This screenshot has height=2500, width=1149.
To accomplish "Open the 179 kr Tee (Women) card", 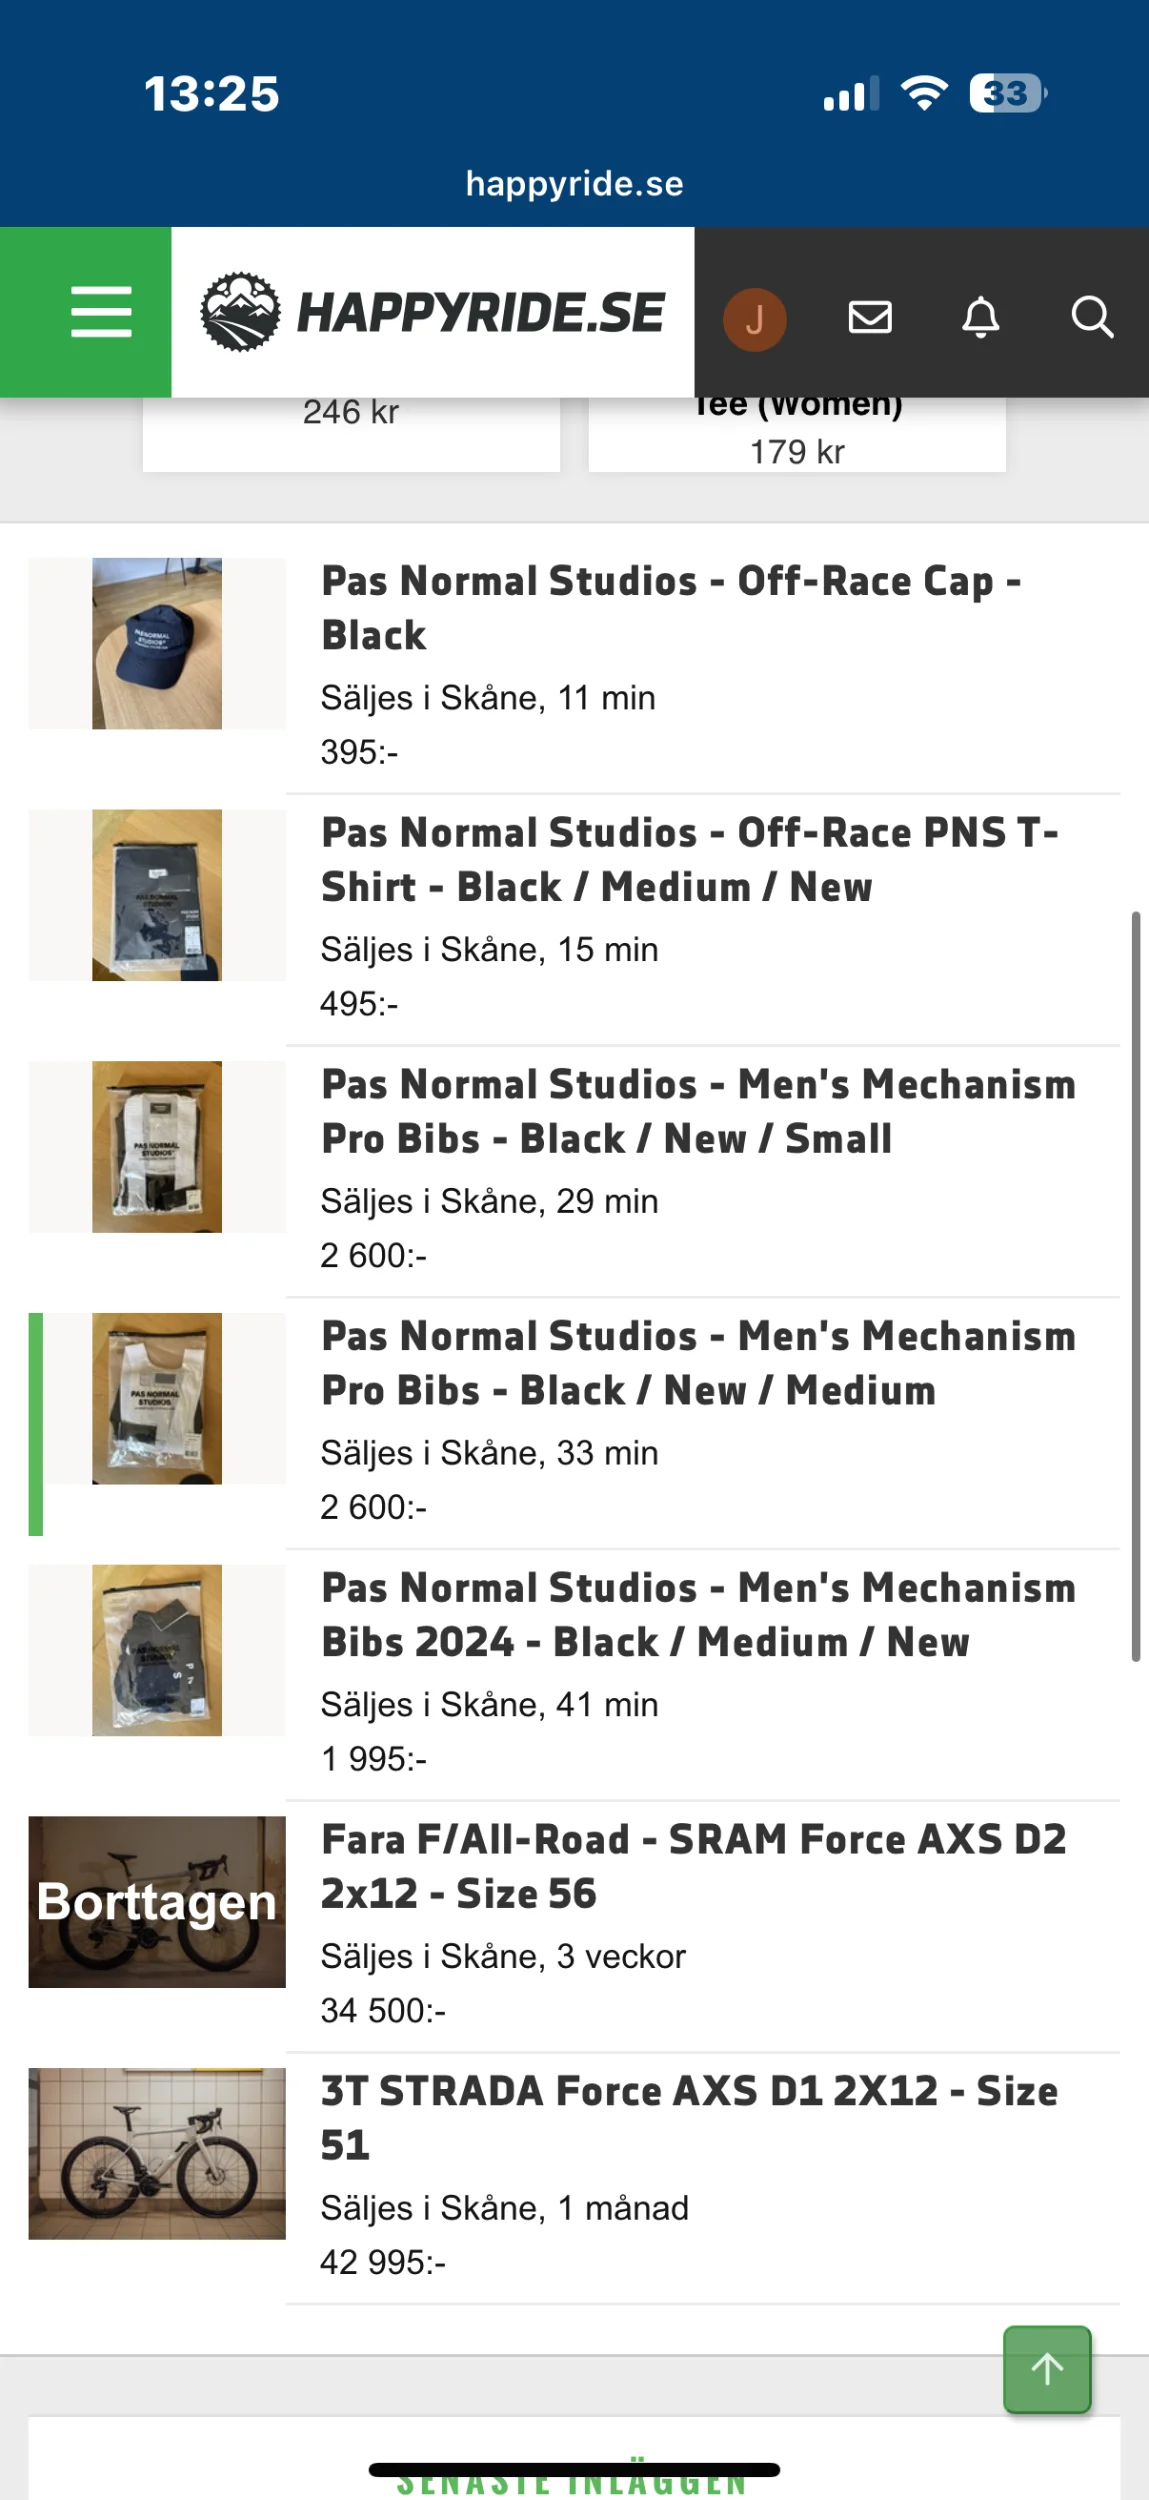I will pos(797,436).
